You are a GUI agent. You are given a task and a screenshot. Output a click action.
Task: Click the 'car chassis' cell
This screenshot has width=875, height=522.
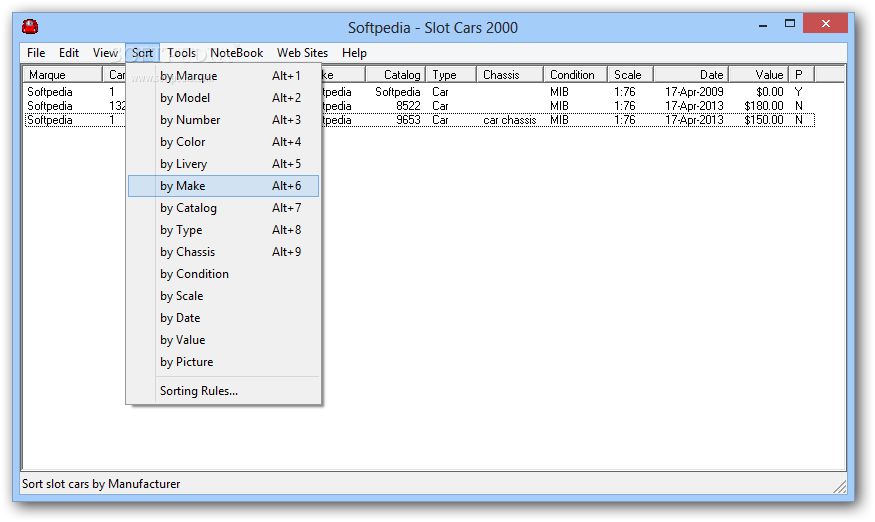point(509,120)
